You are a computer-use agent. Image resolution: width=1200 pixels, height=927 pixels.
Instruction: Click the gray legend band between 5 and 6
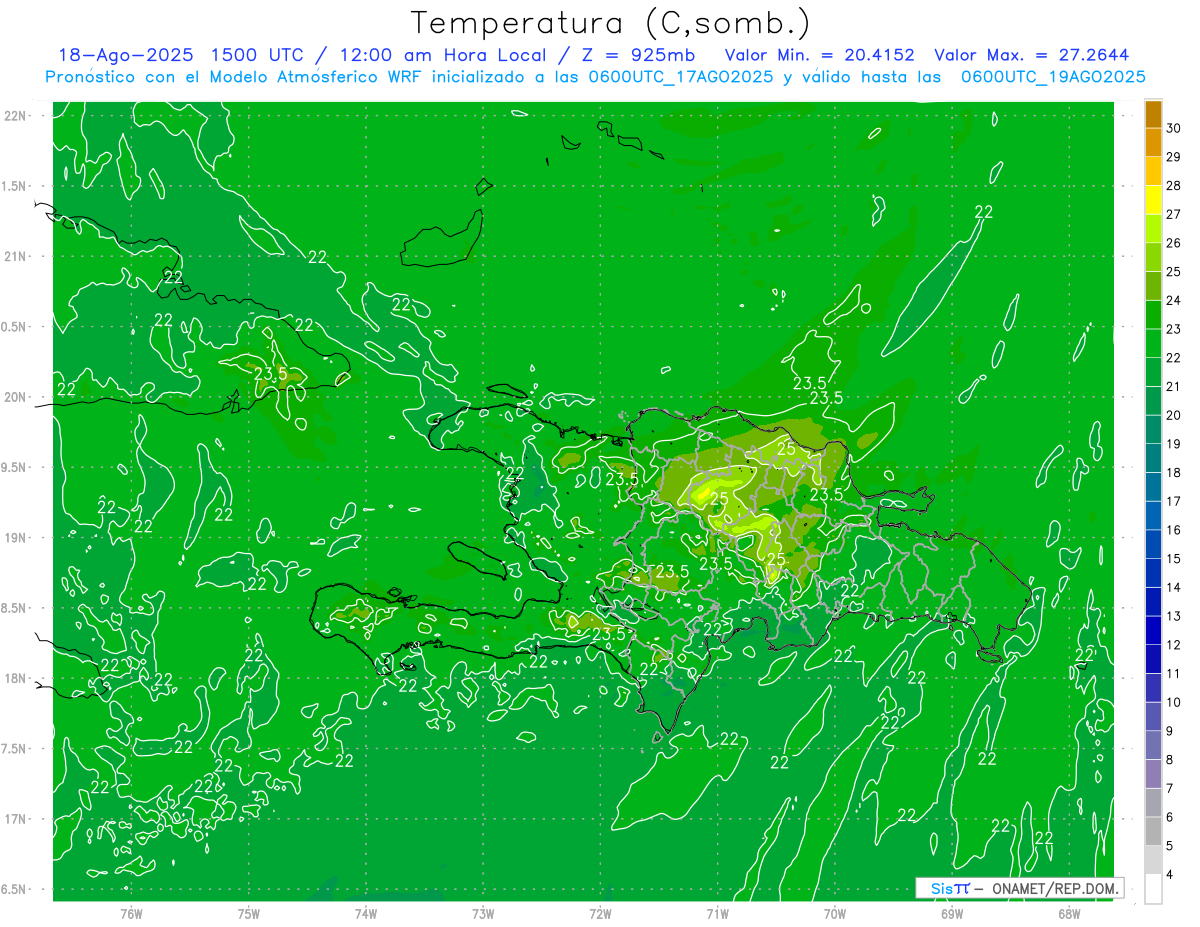[x=1153, y=831]
